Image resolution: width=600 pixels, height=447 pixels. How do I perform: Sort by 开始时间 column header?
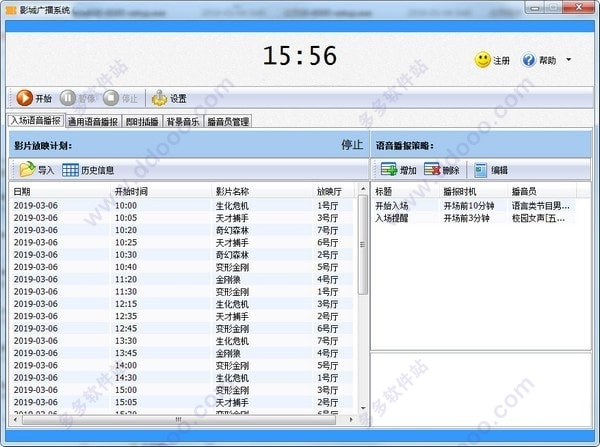coord(161,191)
